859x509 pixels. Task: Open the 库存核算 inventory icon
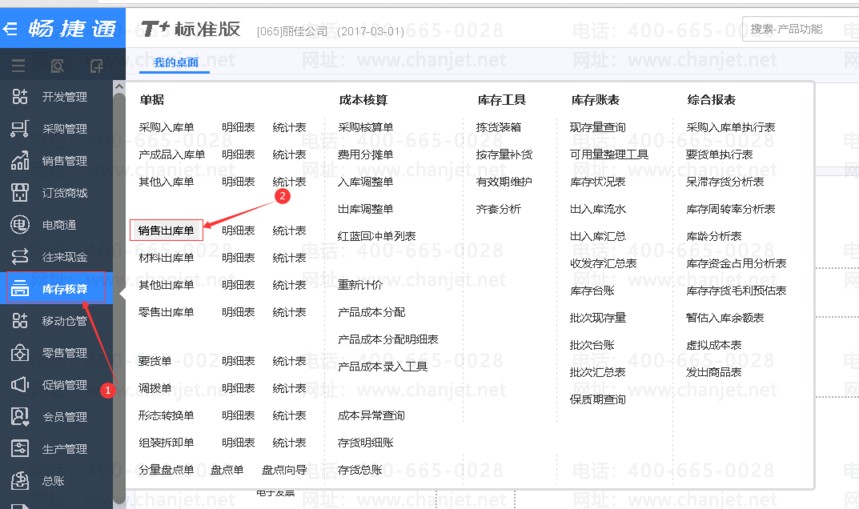tap(20, 288)
